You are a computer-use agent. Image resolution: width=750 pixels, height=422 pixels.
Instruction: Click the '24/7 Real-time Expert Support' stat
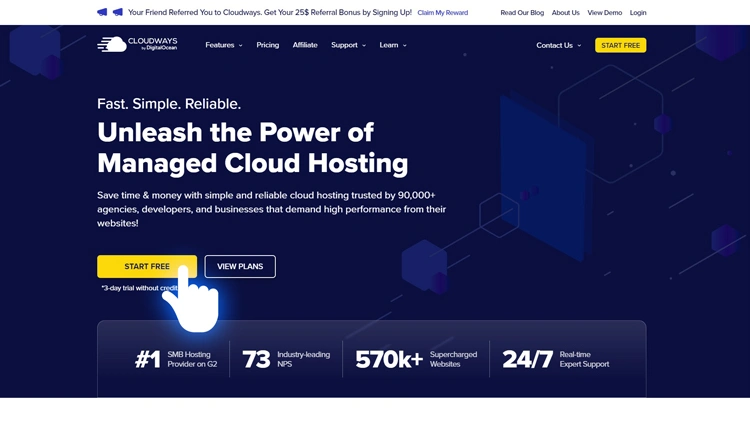click(556, 359)
